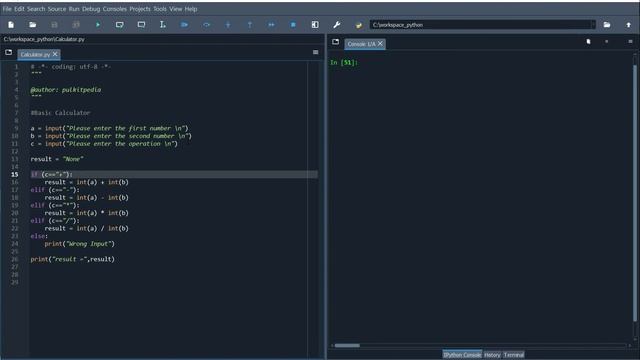Open the console browse tabs icon
This screenshot has width=640, height=360.
[336, 42]
